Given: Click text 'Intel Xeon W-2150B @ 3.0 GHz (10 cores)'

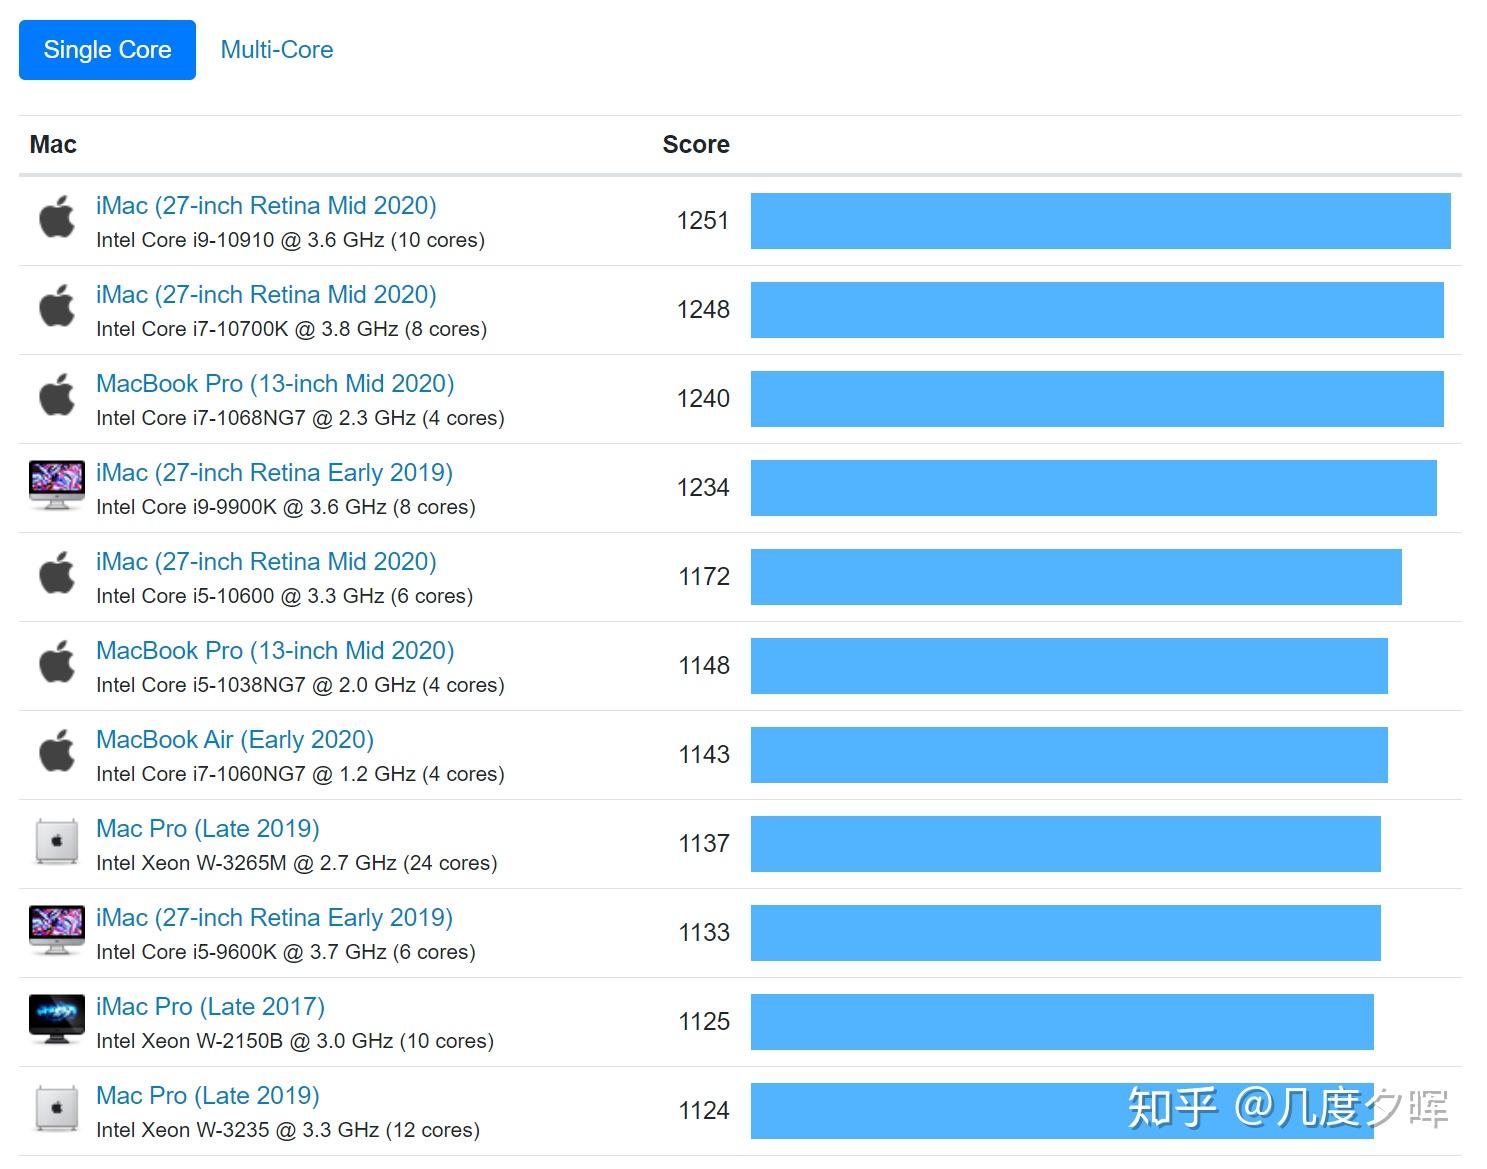Looking at the screenshot, I should tap(295, 1041).
